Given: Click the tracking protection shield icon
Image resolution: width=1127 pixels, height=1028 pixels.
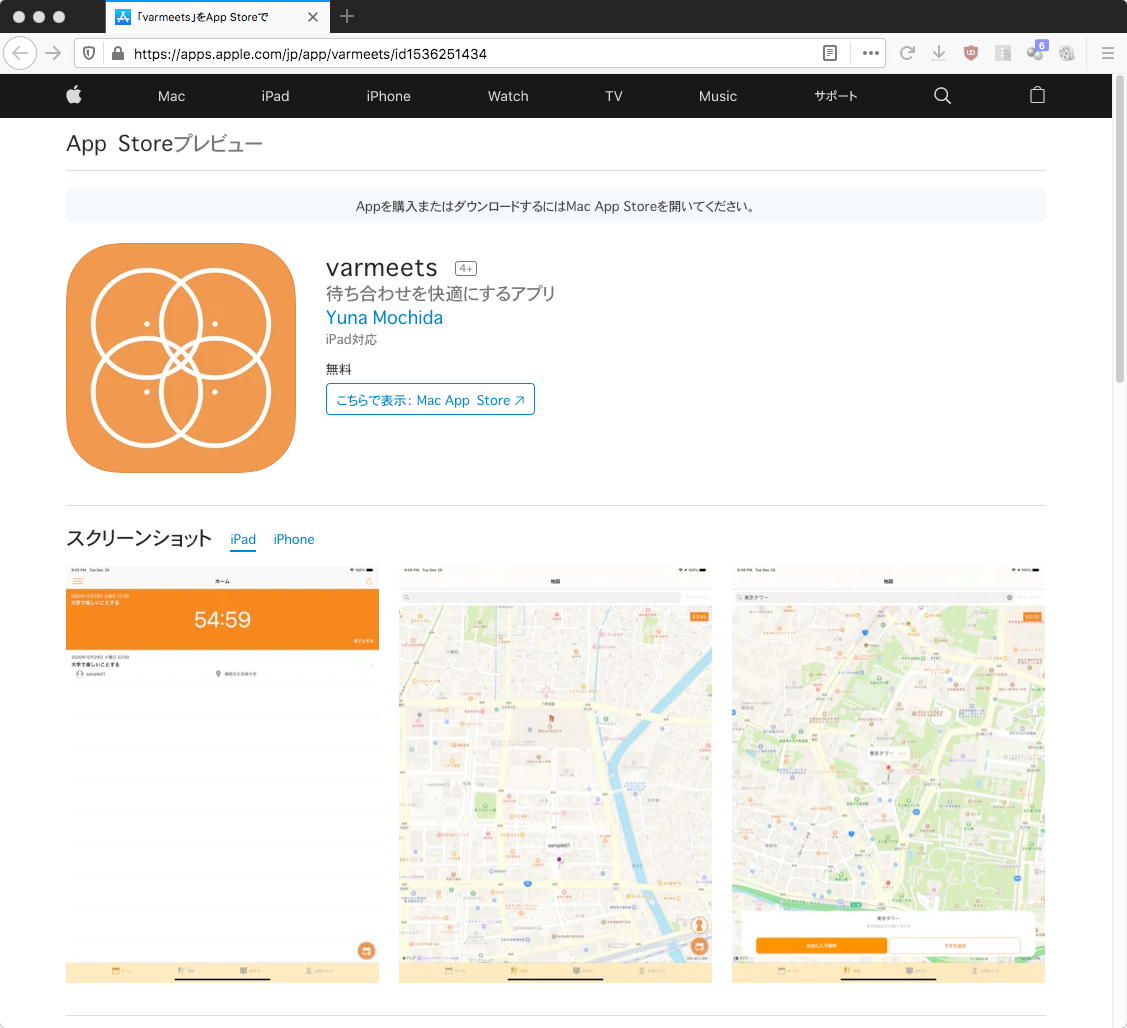Looking at the screenshot, I should click(88, 53).
